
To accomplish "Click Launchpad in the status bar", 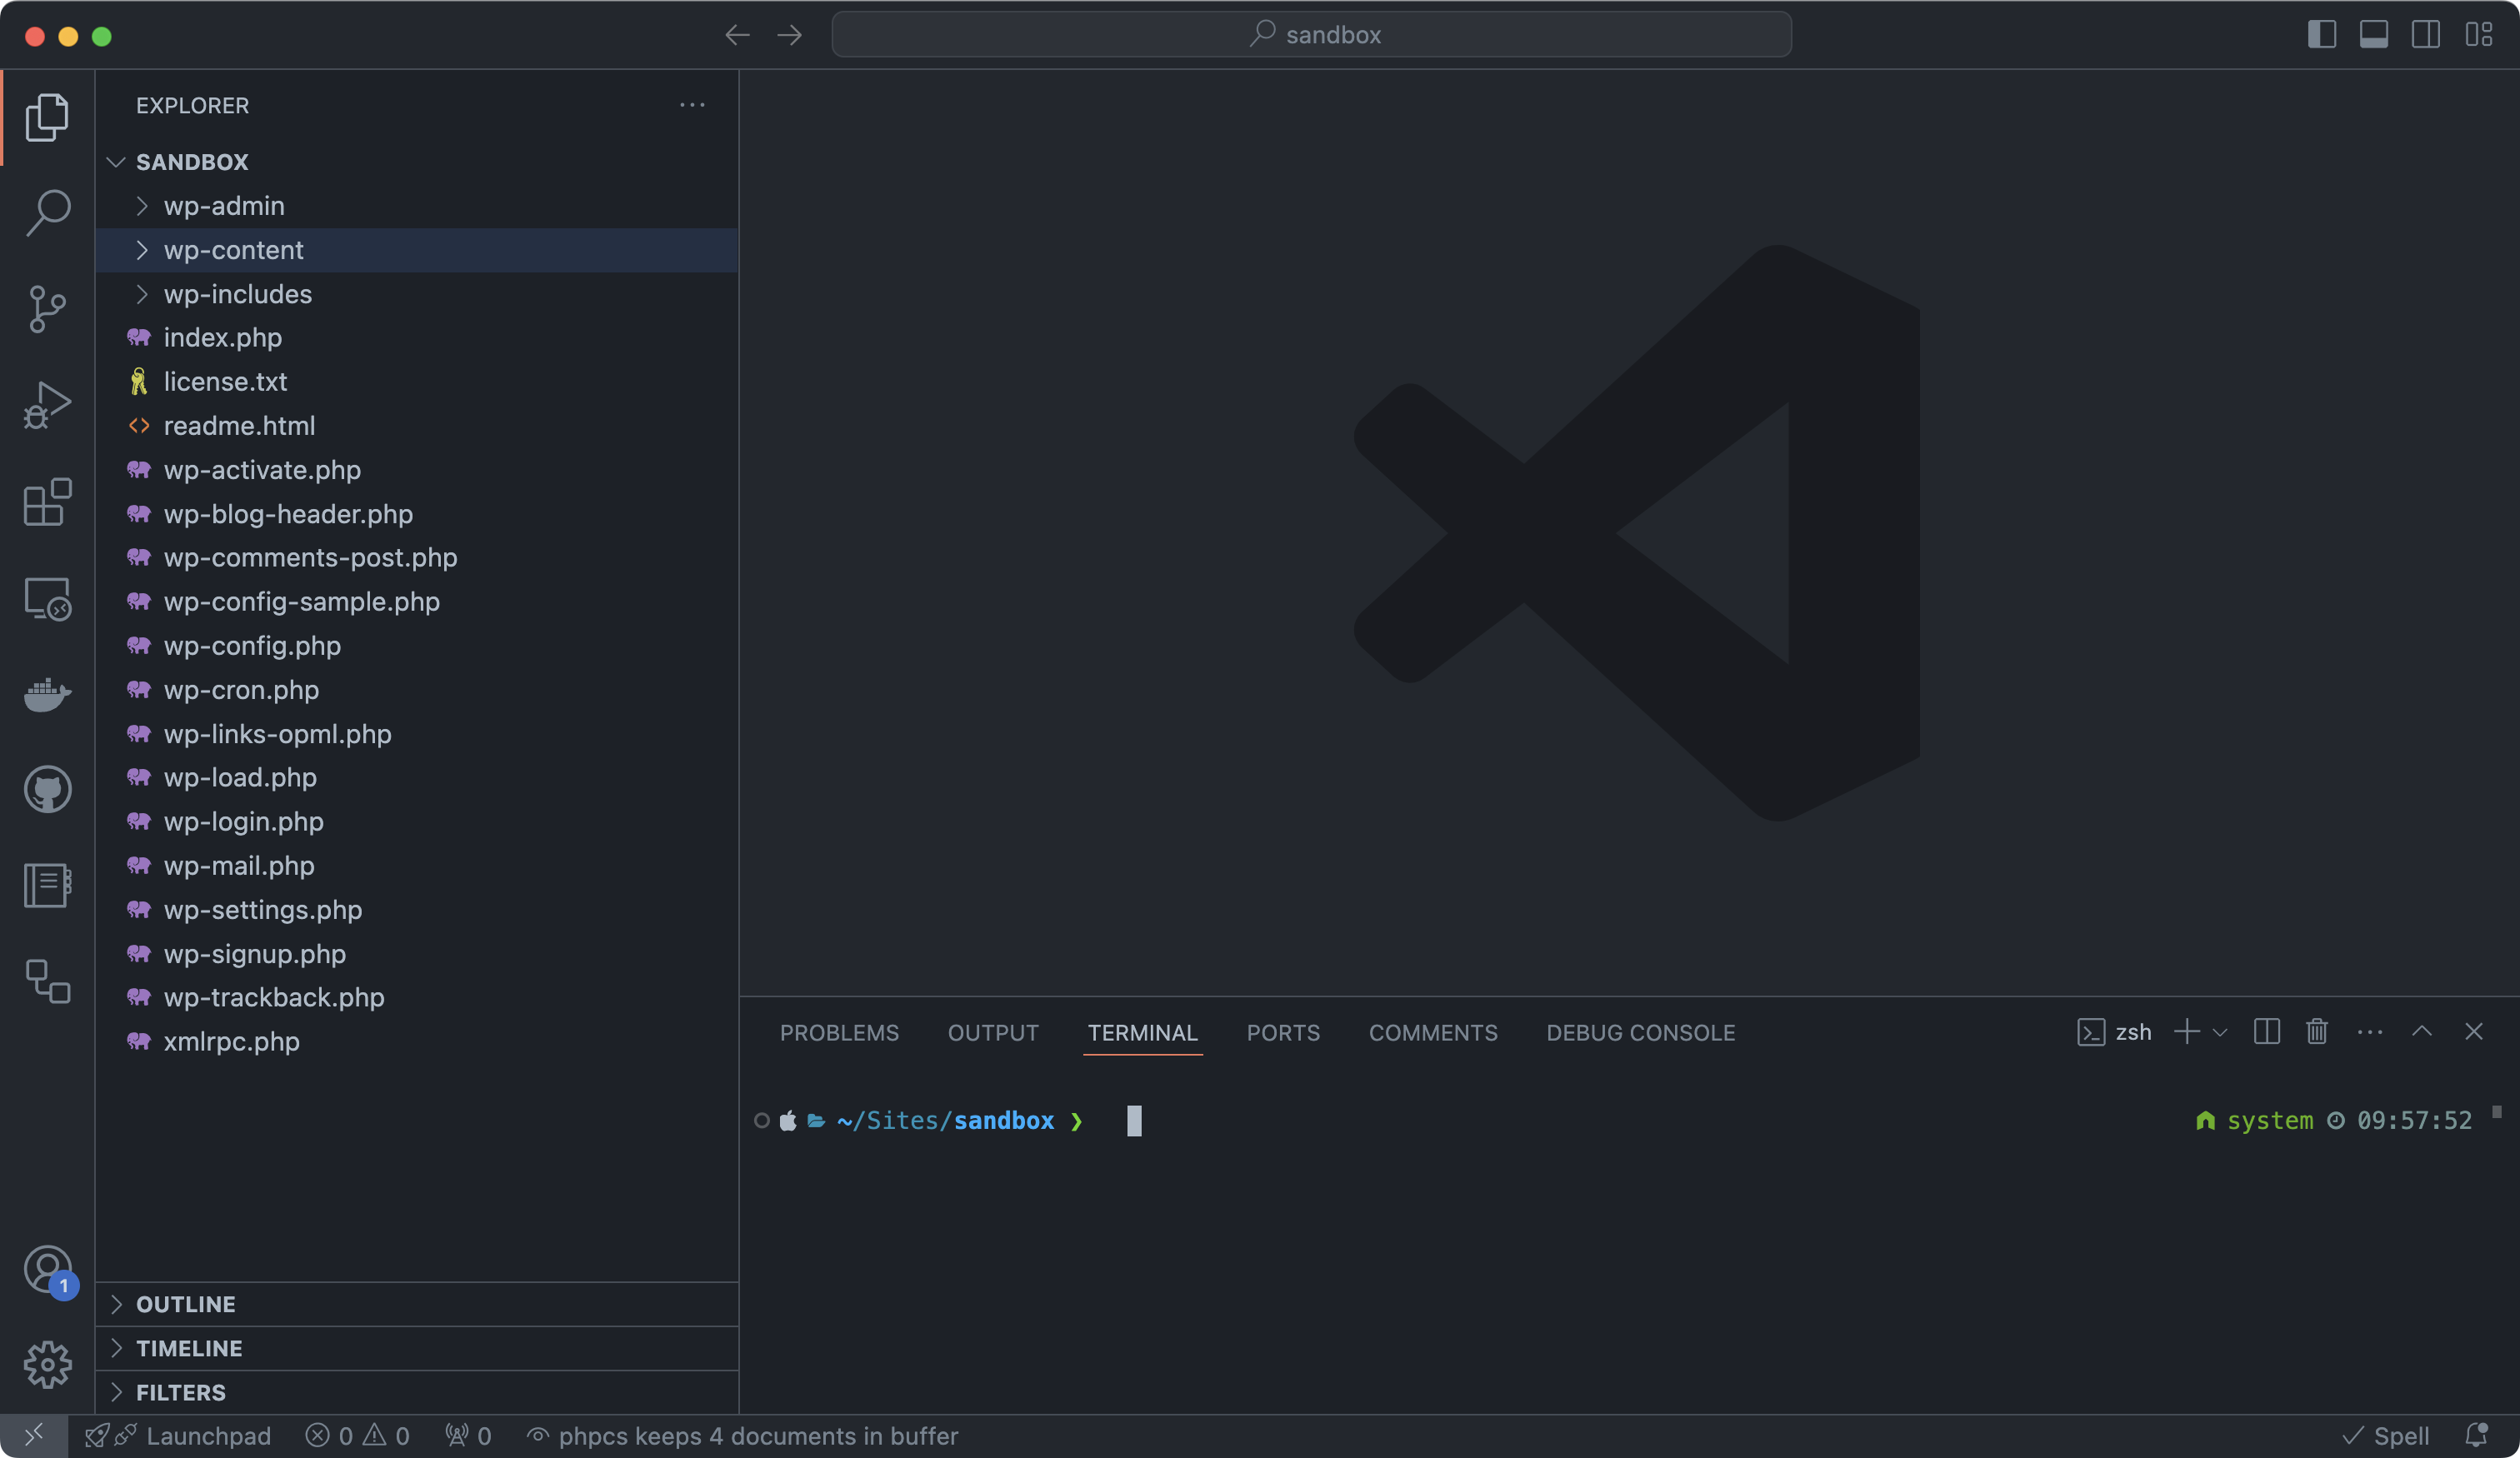I will click(x=179, y=1436).
